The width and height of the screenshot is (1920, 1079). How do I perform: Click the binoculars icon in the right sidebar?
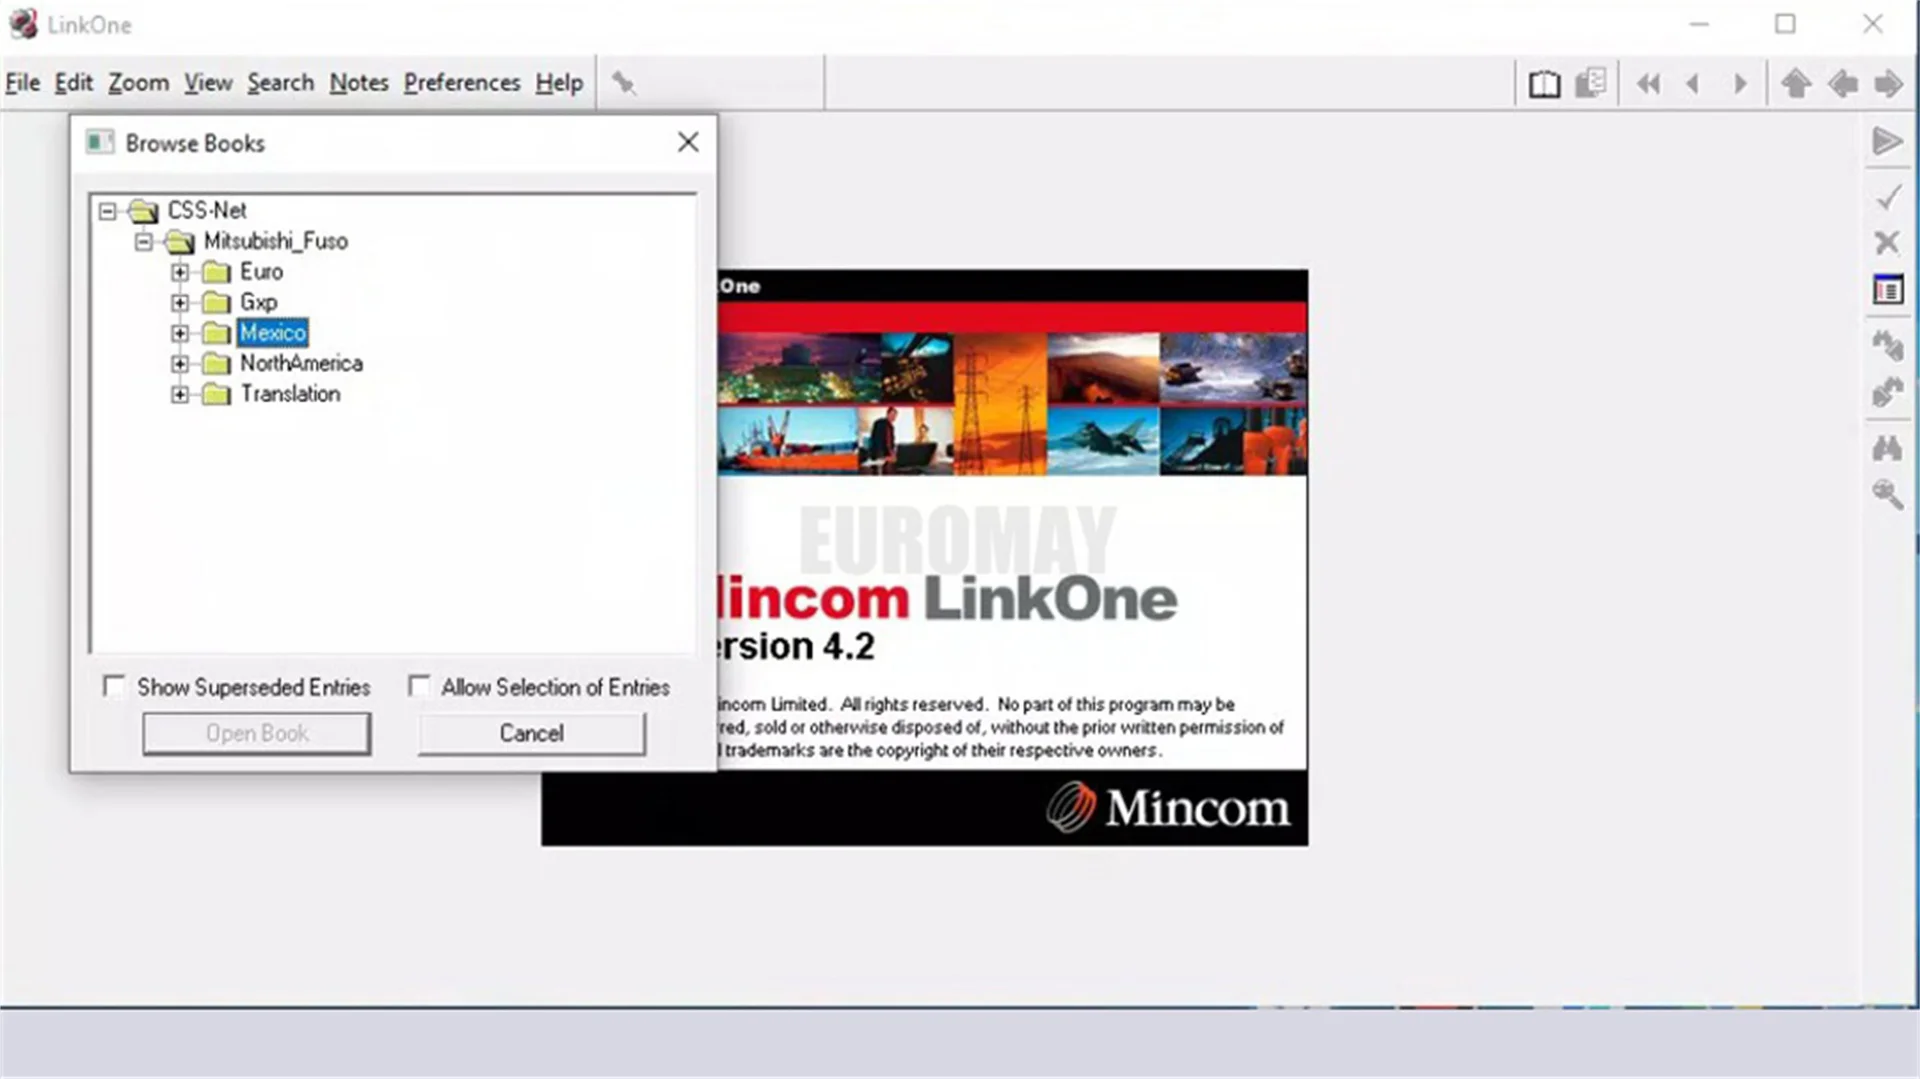[x=1887, y=447]
